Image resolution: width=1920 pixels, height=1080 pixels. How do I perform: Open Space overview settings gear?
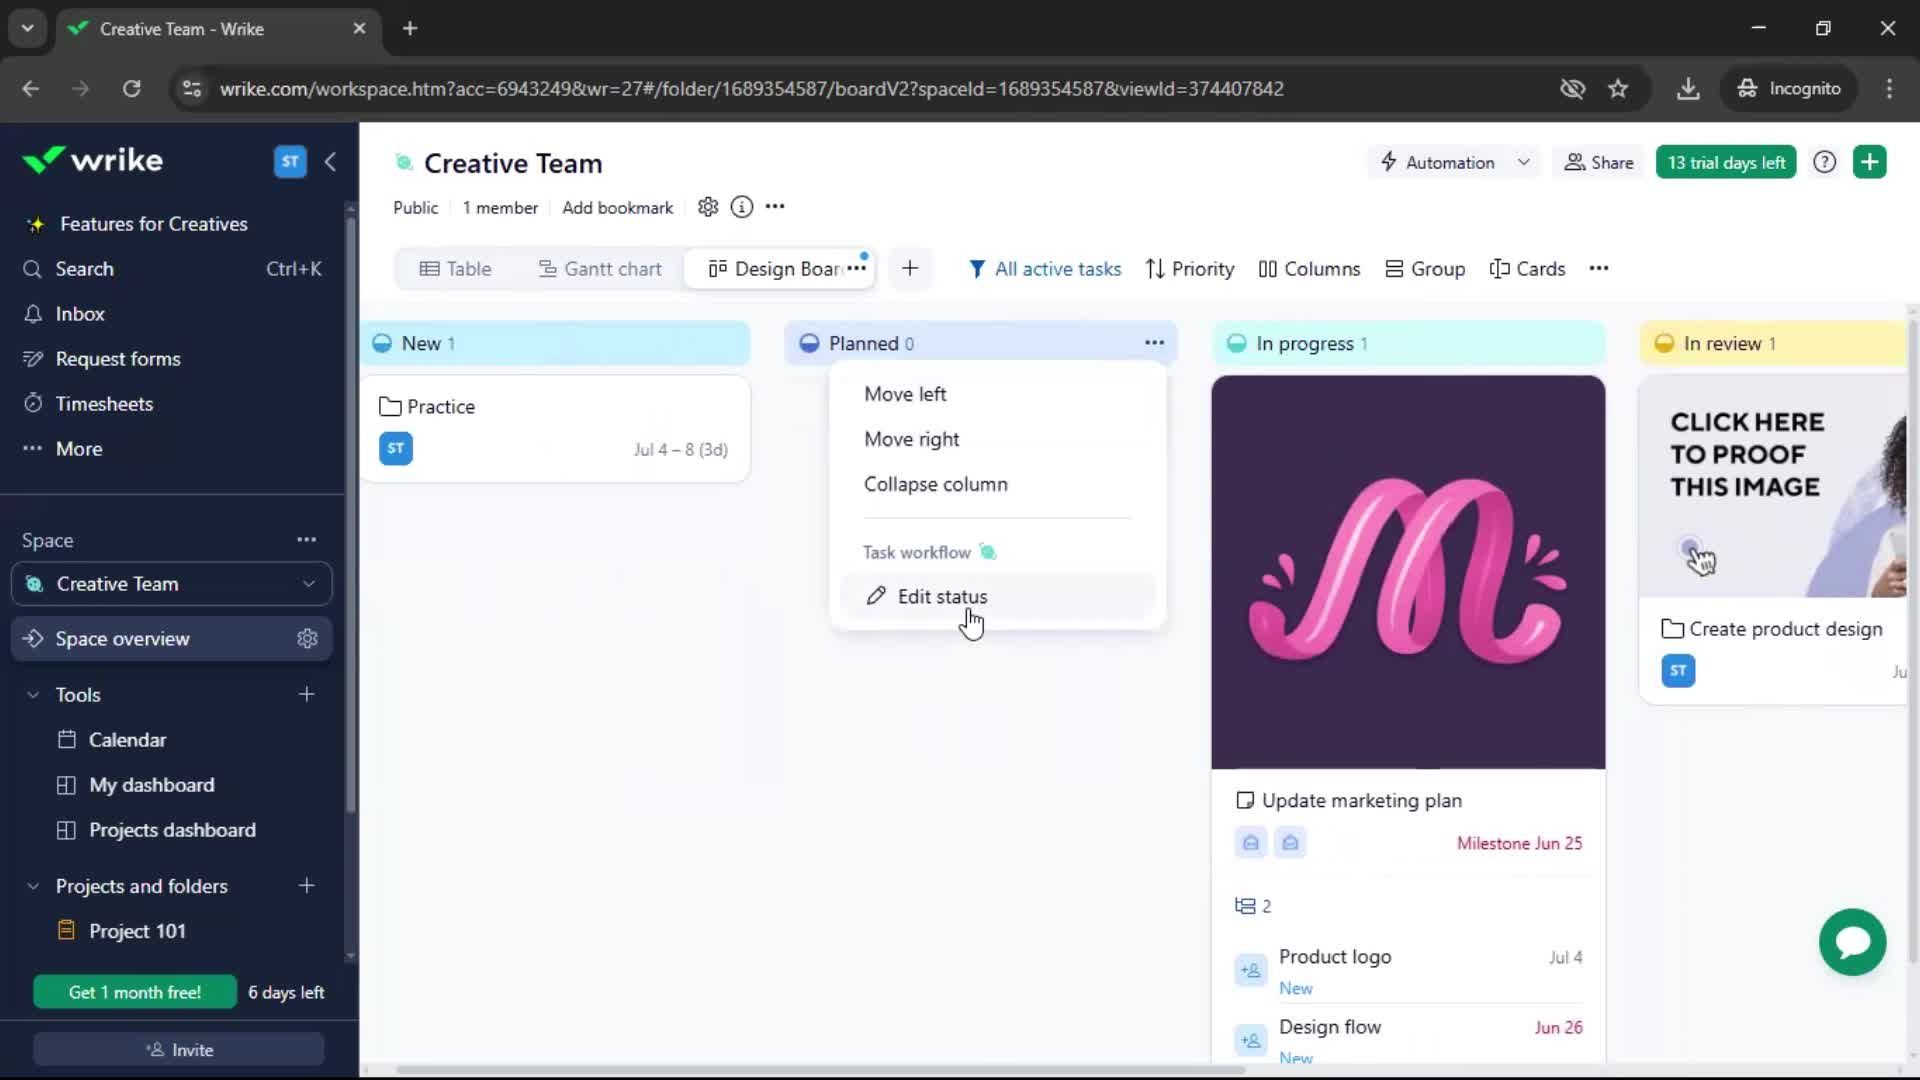(307, 639)
